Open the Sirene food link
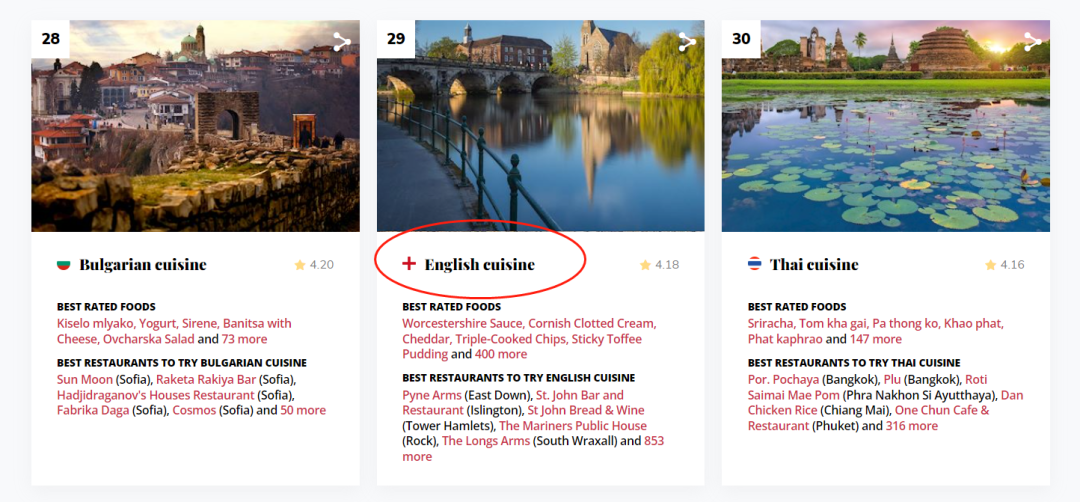The width and height of the screenshot is (1080, 502). [x=200, y=324]
